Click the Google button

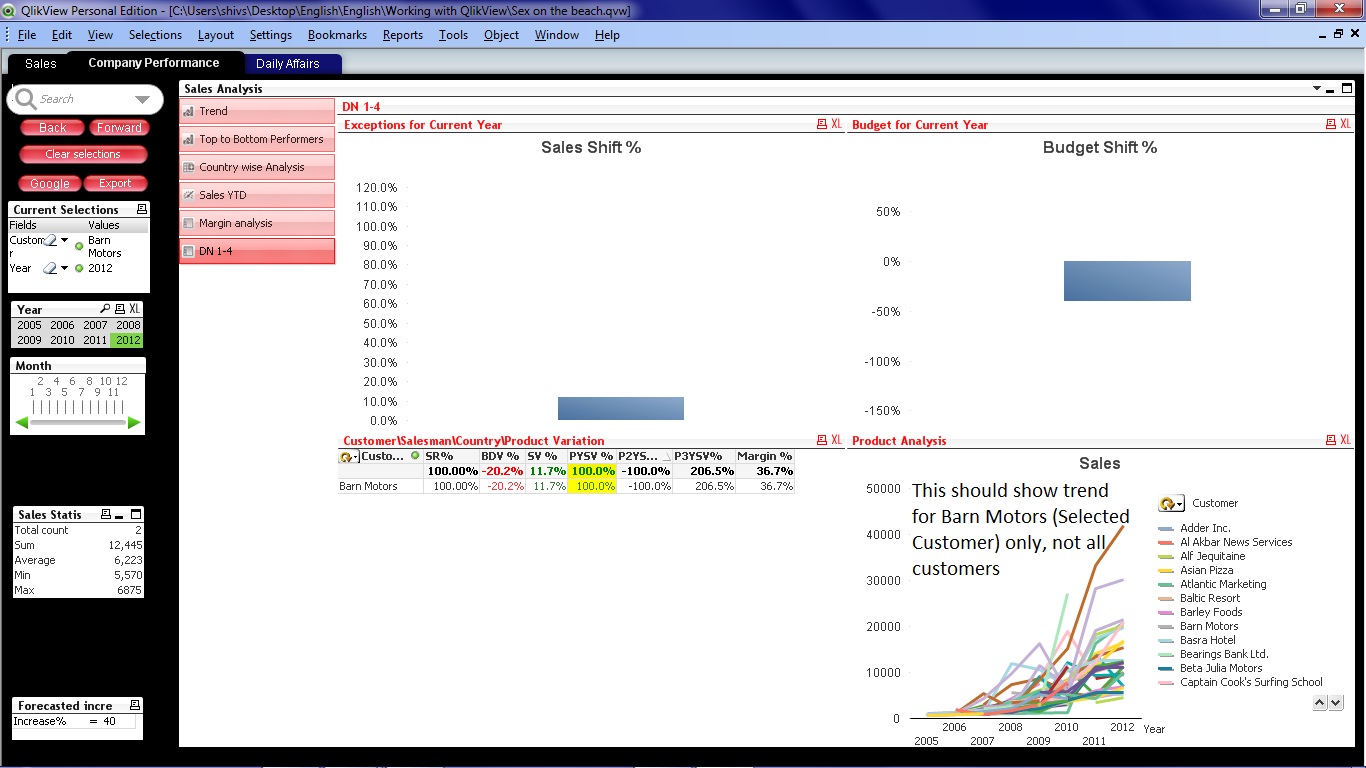click(x=50, y=183)
